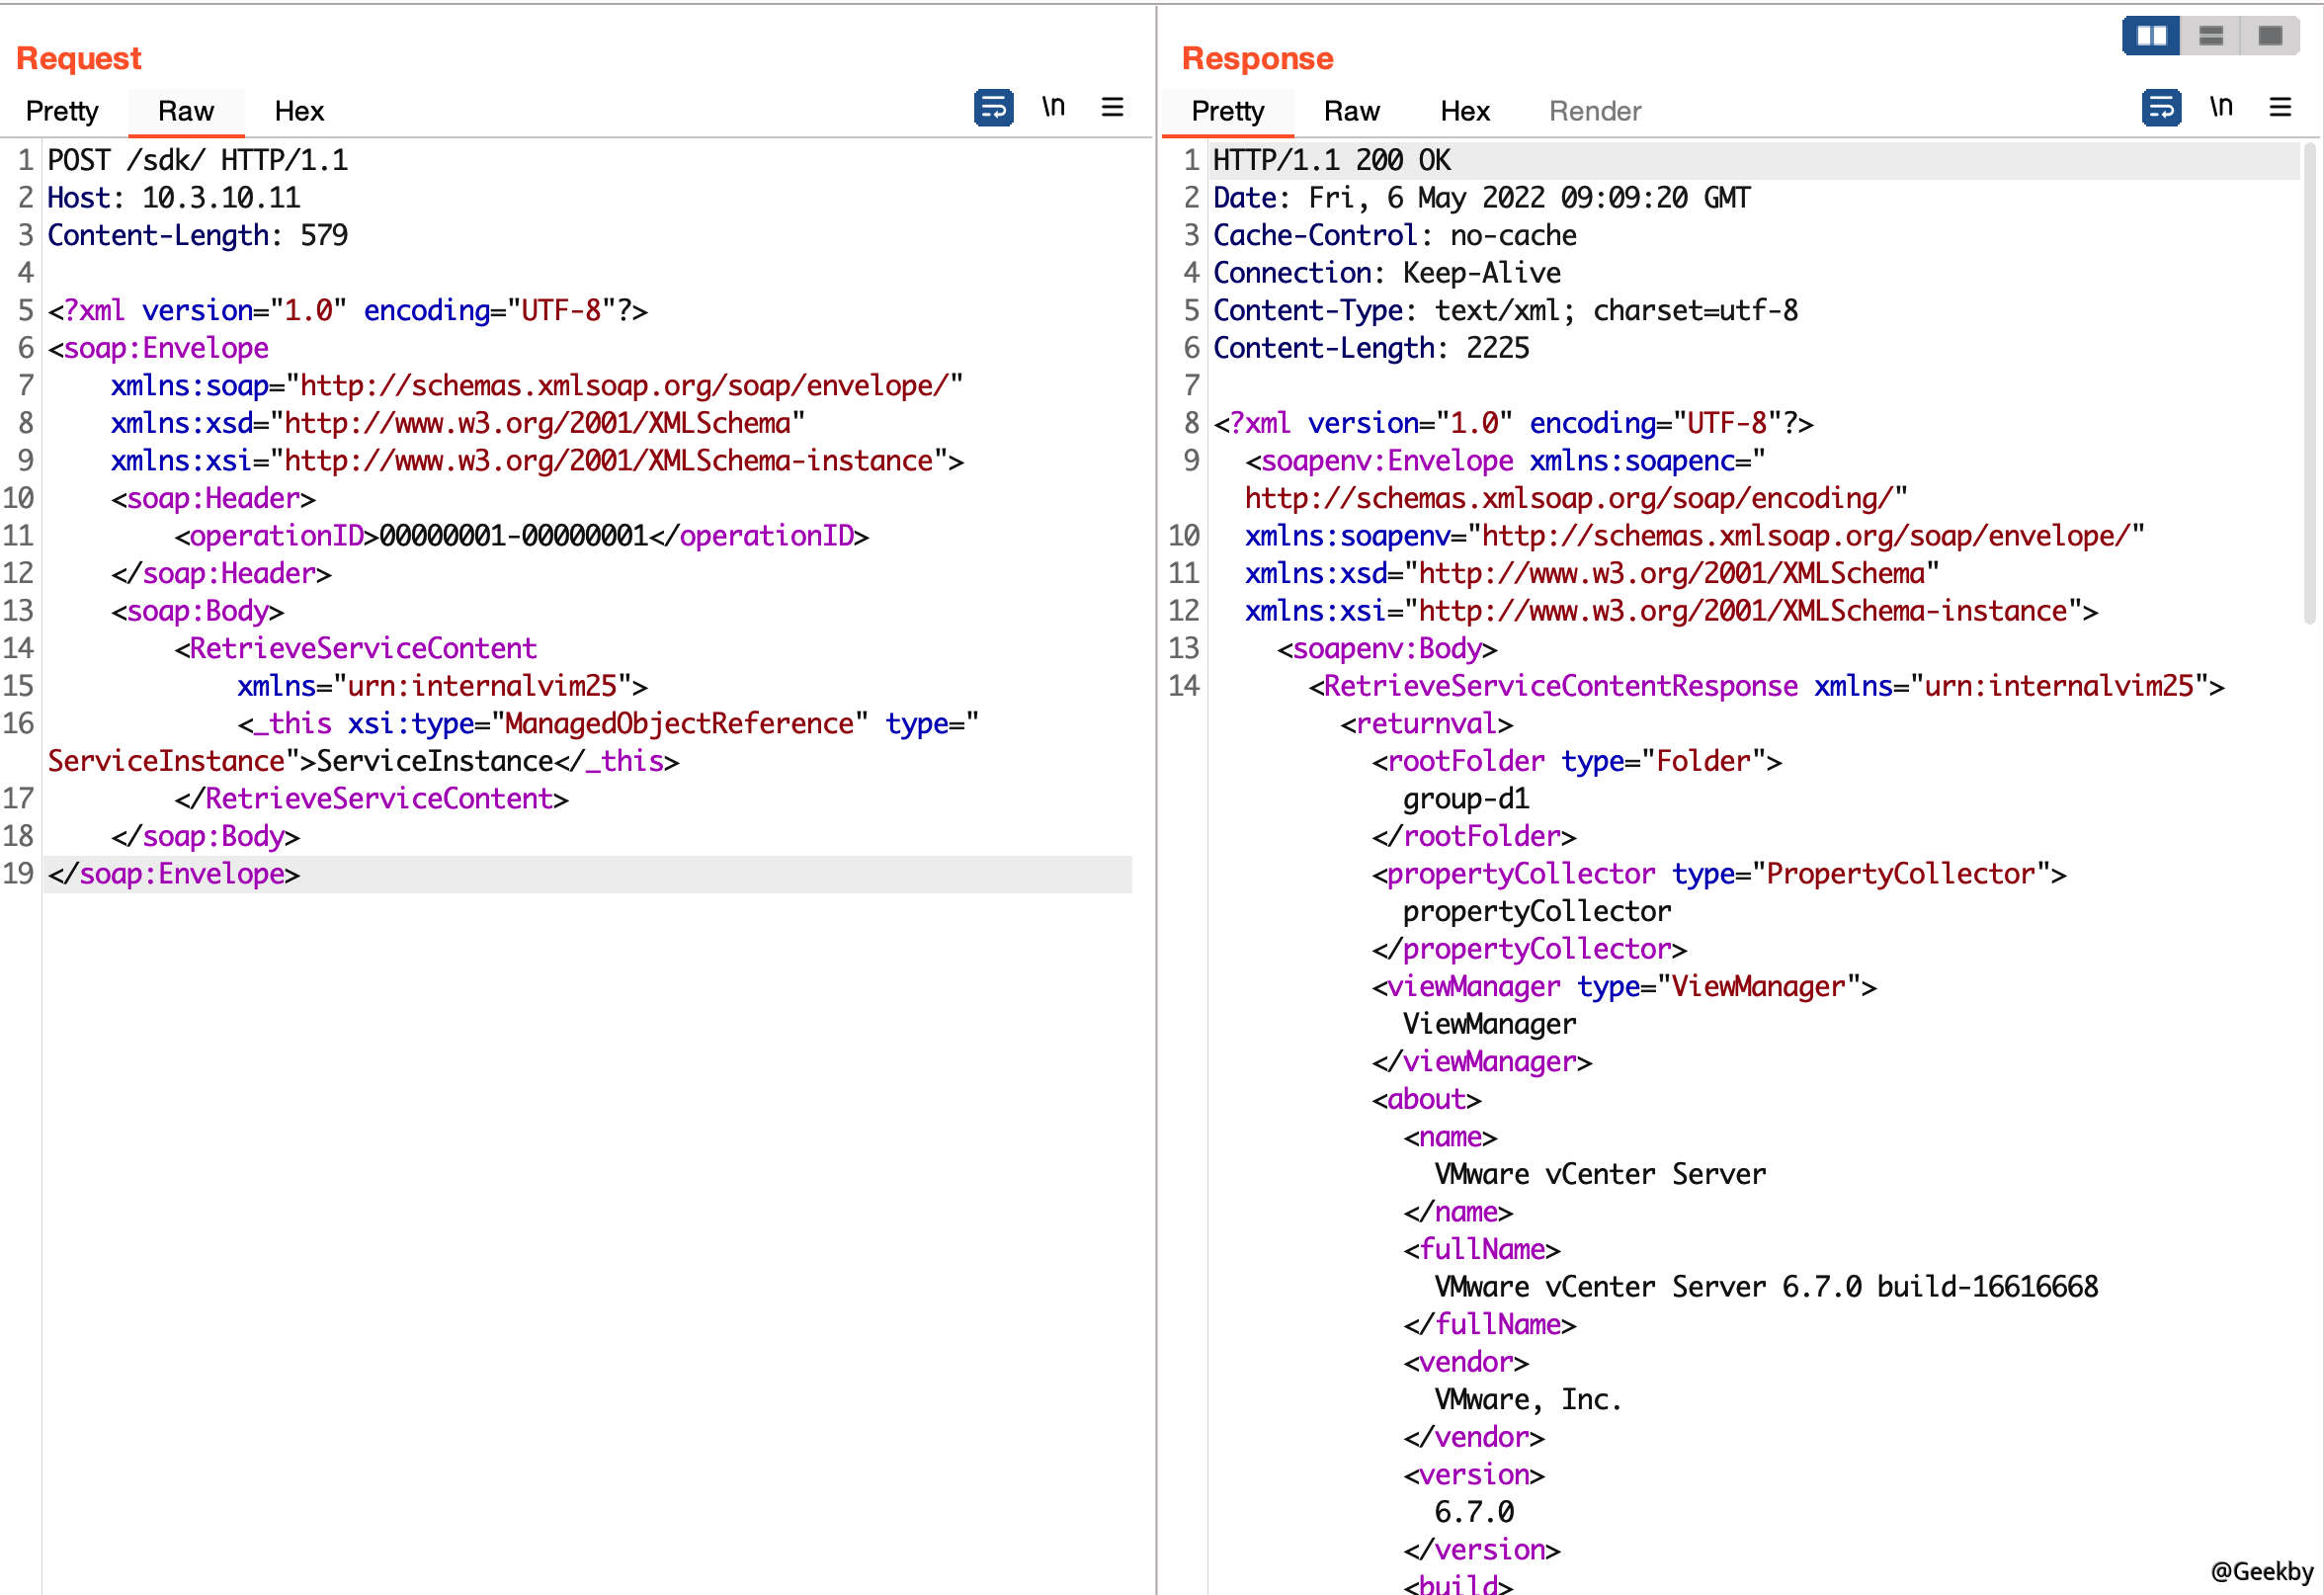Image resolution: width=2324 pixels, height=1595 pixels.
Task: Open the hamburger options menu in Request panel
Action: tap(1112, 107)
